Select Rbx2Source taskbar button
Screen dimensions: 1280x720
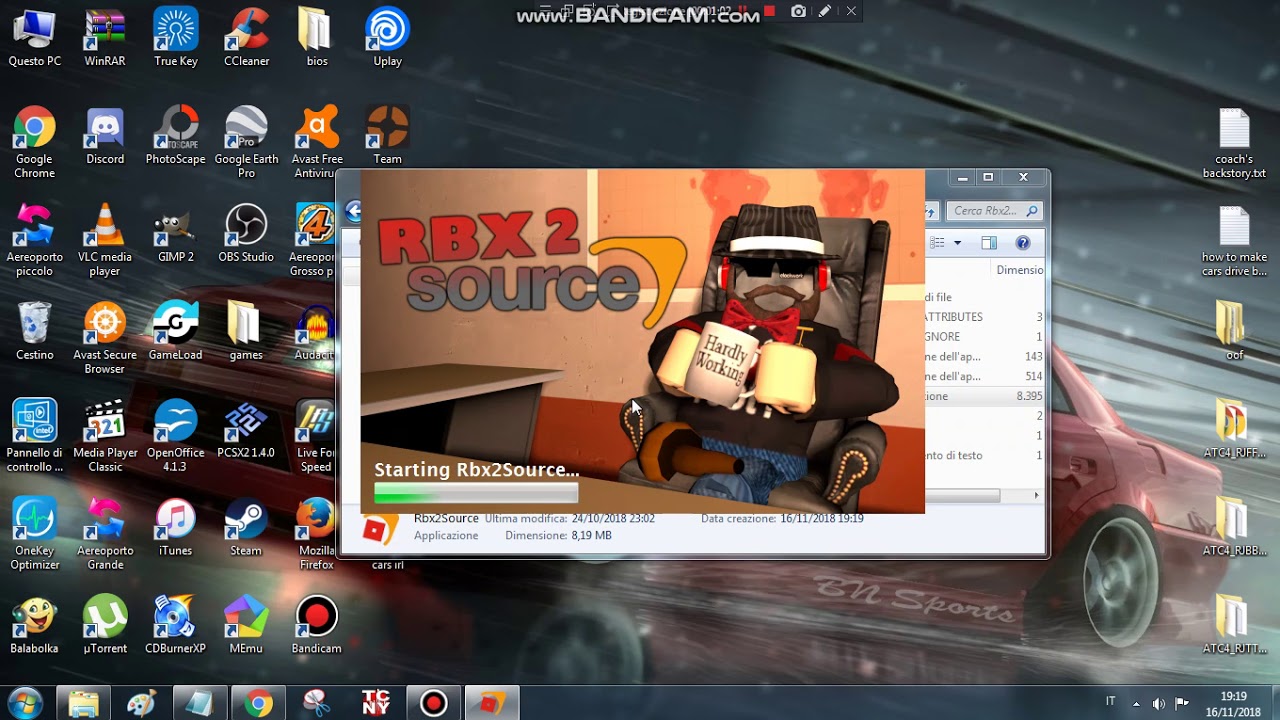492,703
